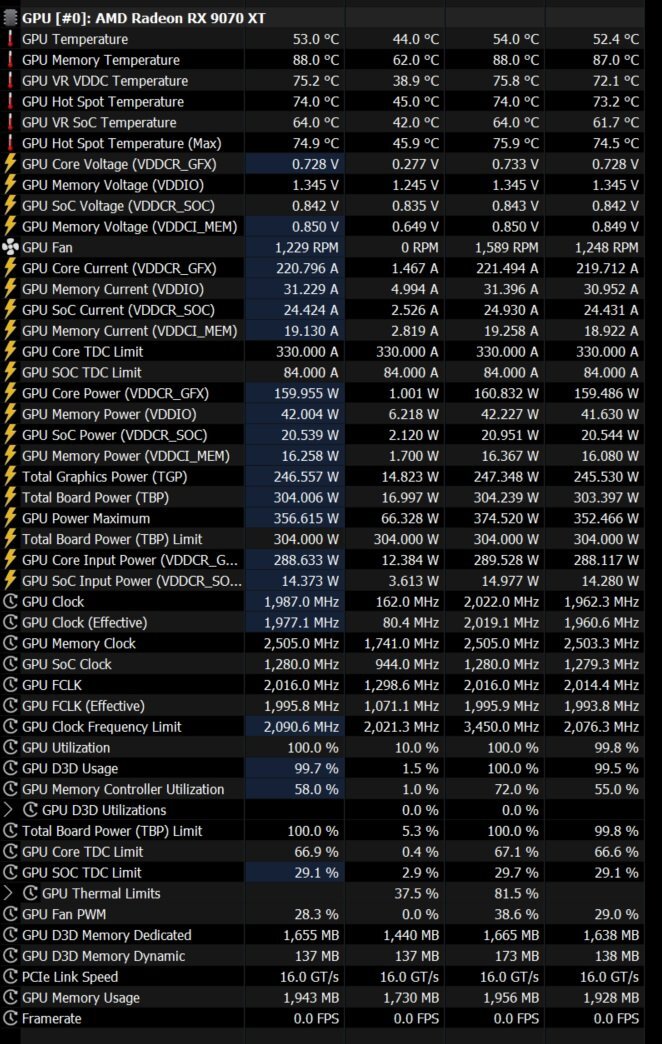
Task: Click the gauge icon next to Framerate
Action: pos(10,1019)
